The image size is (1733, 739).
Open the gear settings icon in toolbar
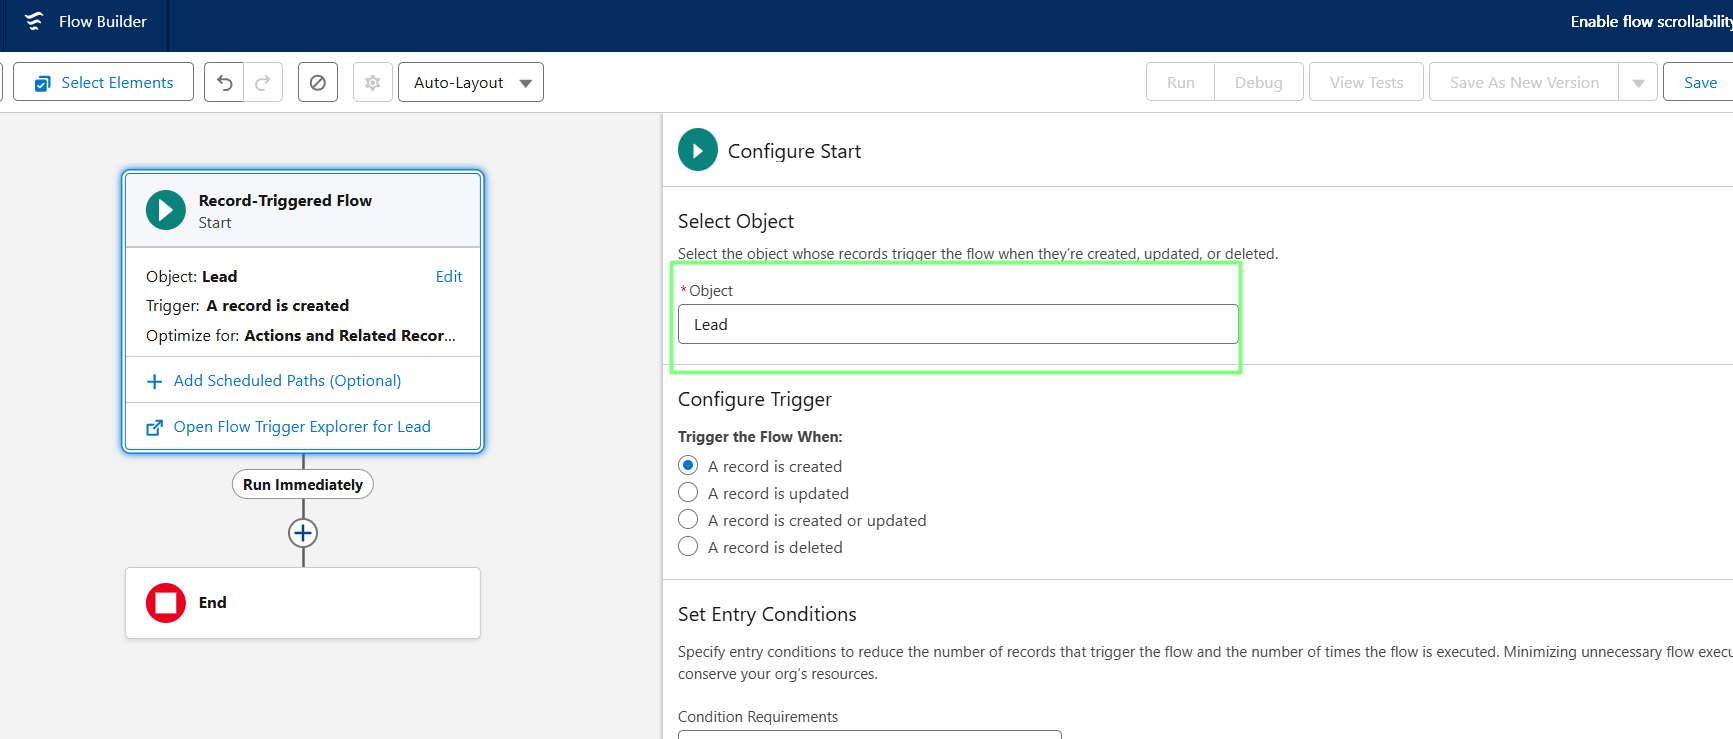click(x=373, y=82)
